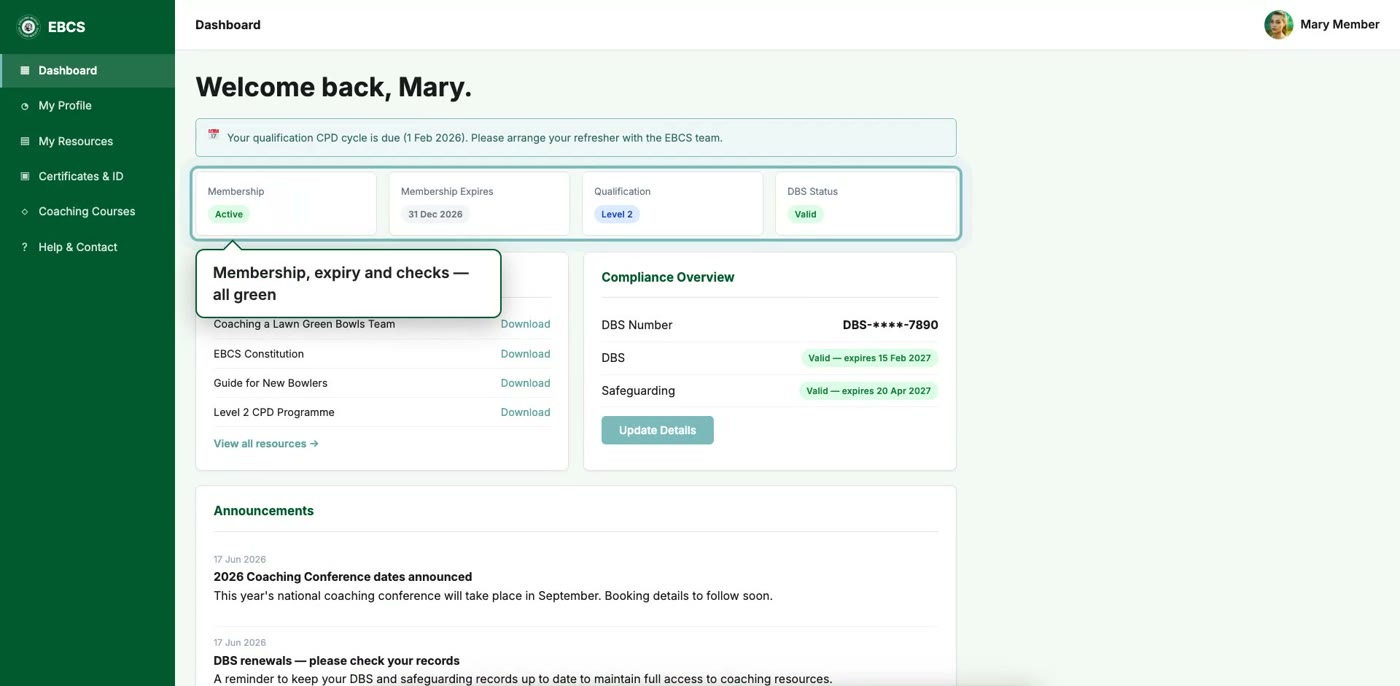Click the 'Qualification' card label
Screen dimensions: 1400x686
[622, 191]
